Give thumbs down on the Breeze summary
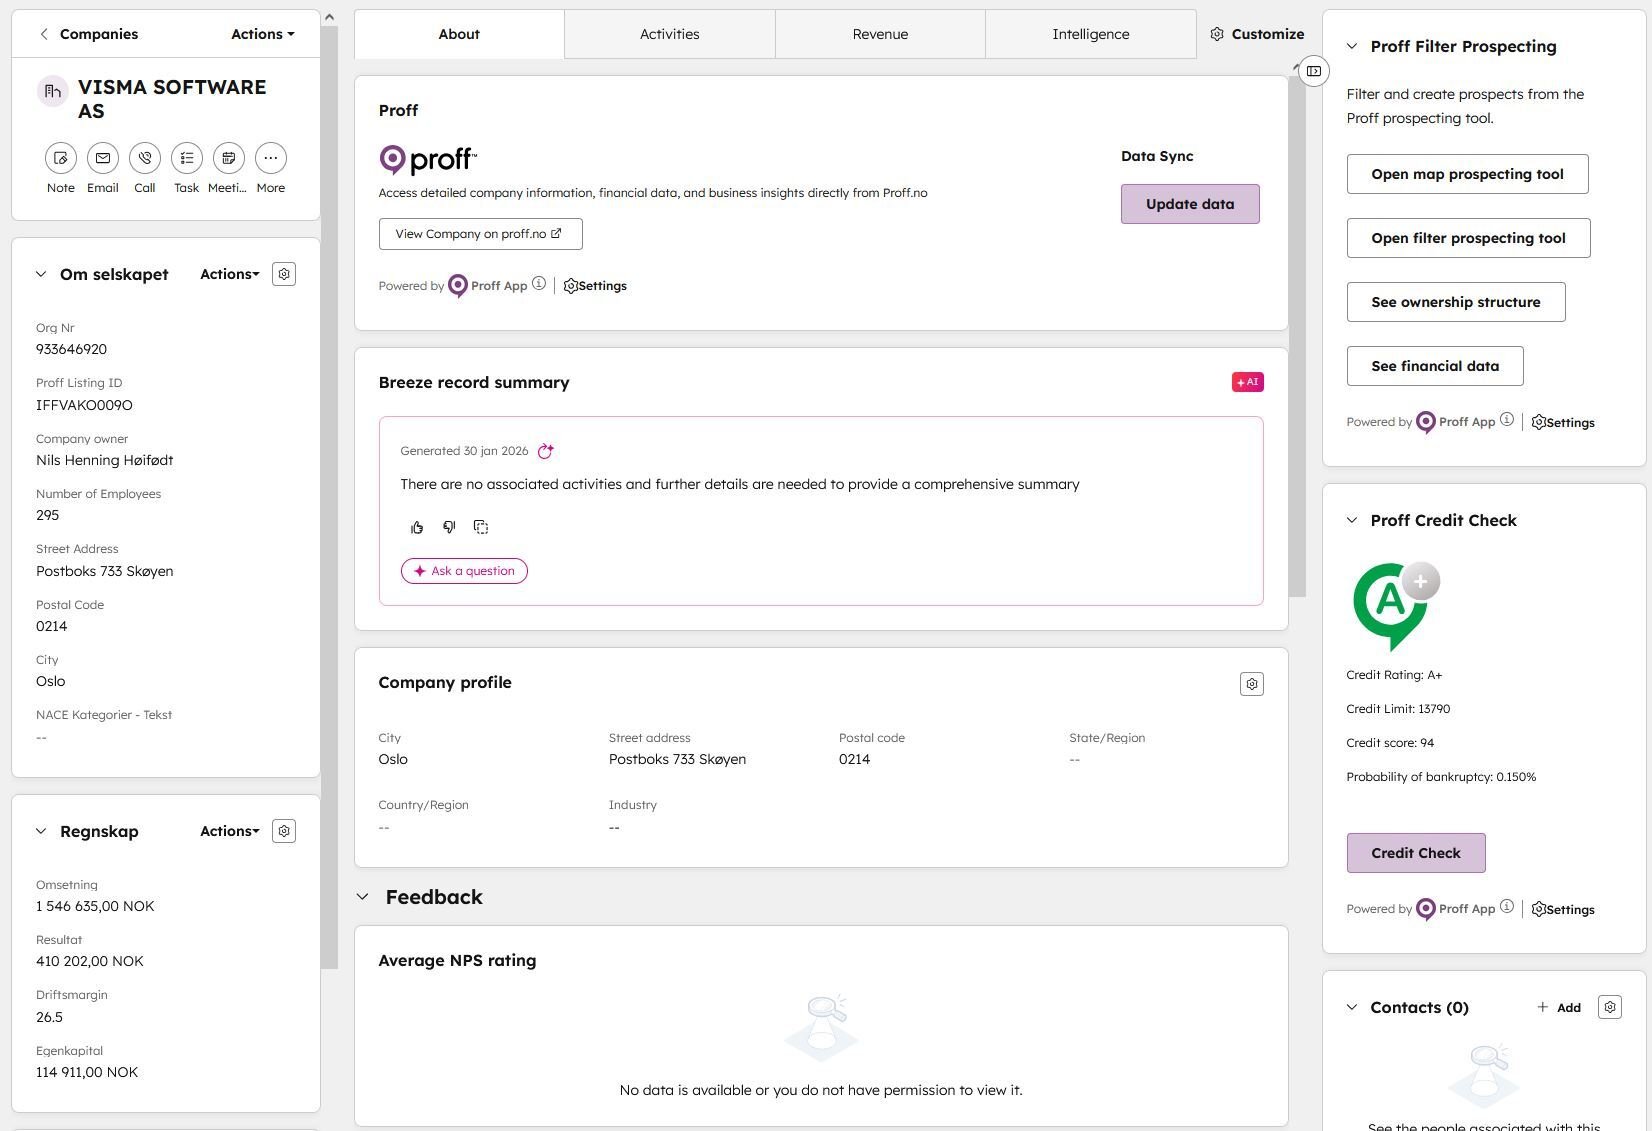1652x1131 pixels. [x=449, y=527]
